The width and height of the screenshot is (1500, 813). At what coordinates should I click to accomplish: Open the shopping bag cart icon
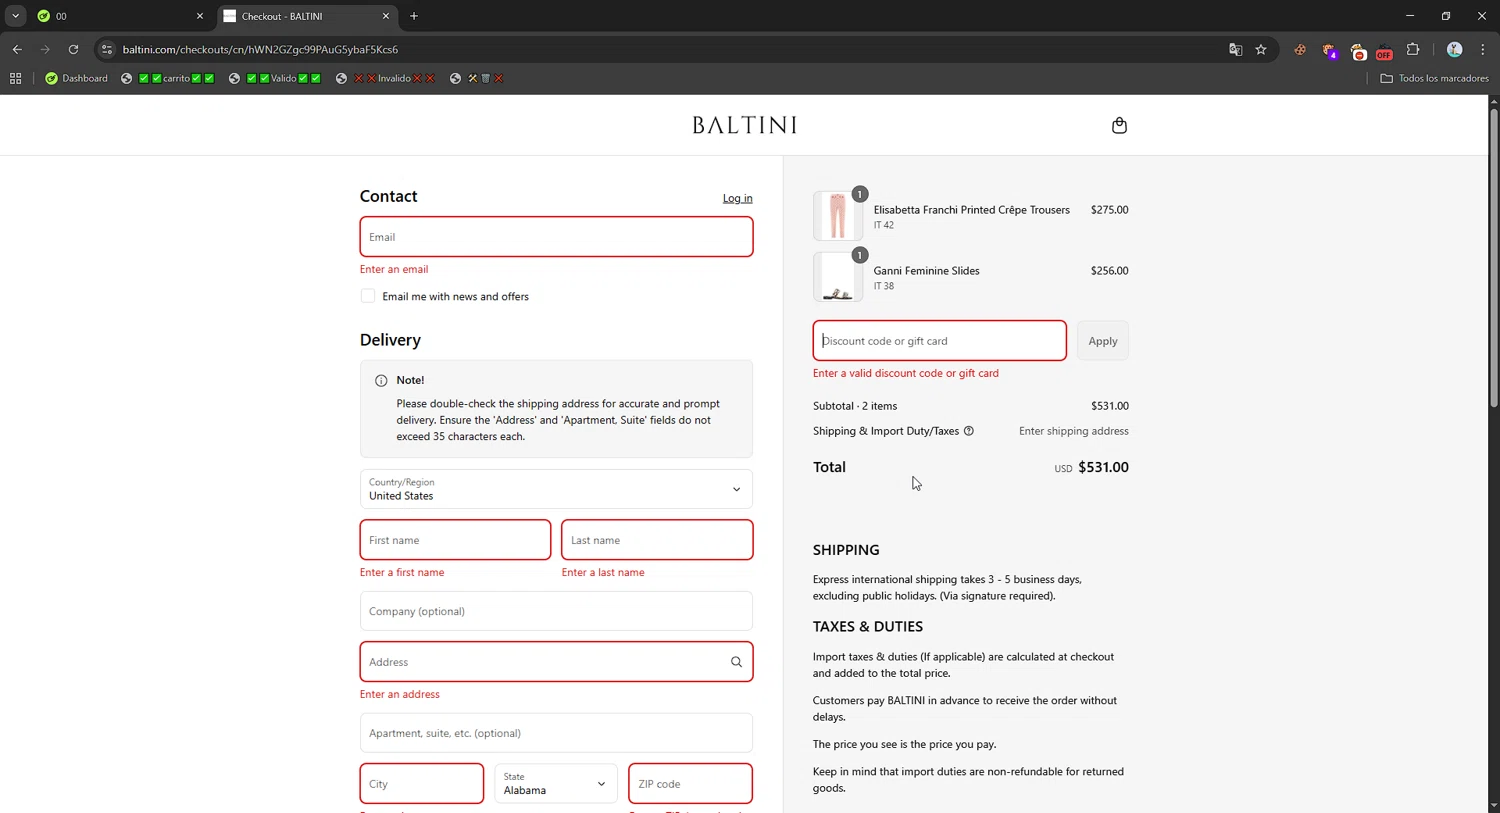pyautogui.click(x=1119, y=125)
